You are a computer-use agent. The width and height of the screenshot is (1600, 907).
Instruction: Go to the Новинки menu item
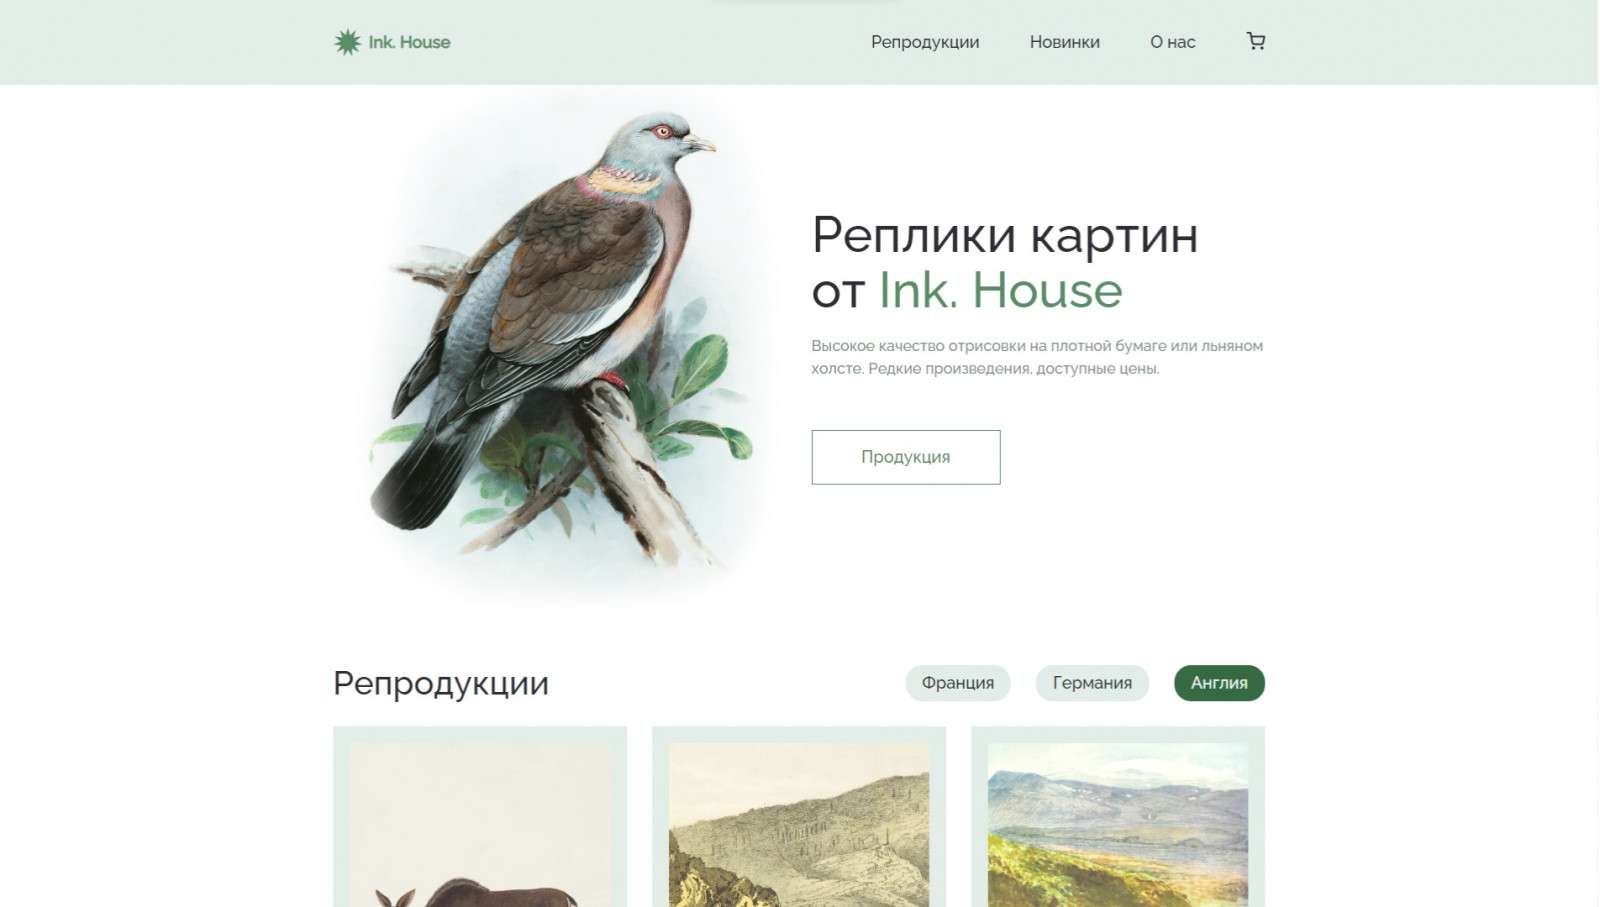(1065, 42)
